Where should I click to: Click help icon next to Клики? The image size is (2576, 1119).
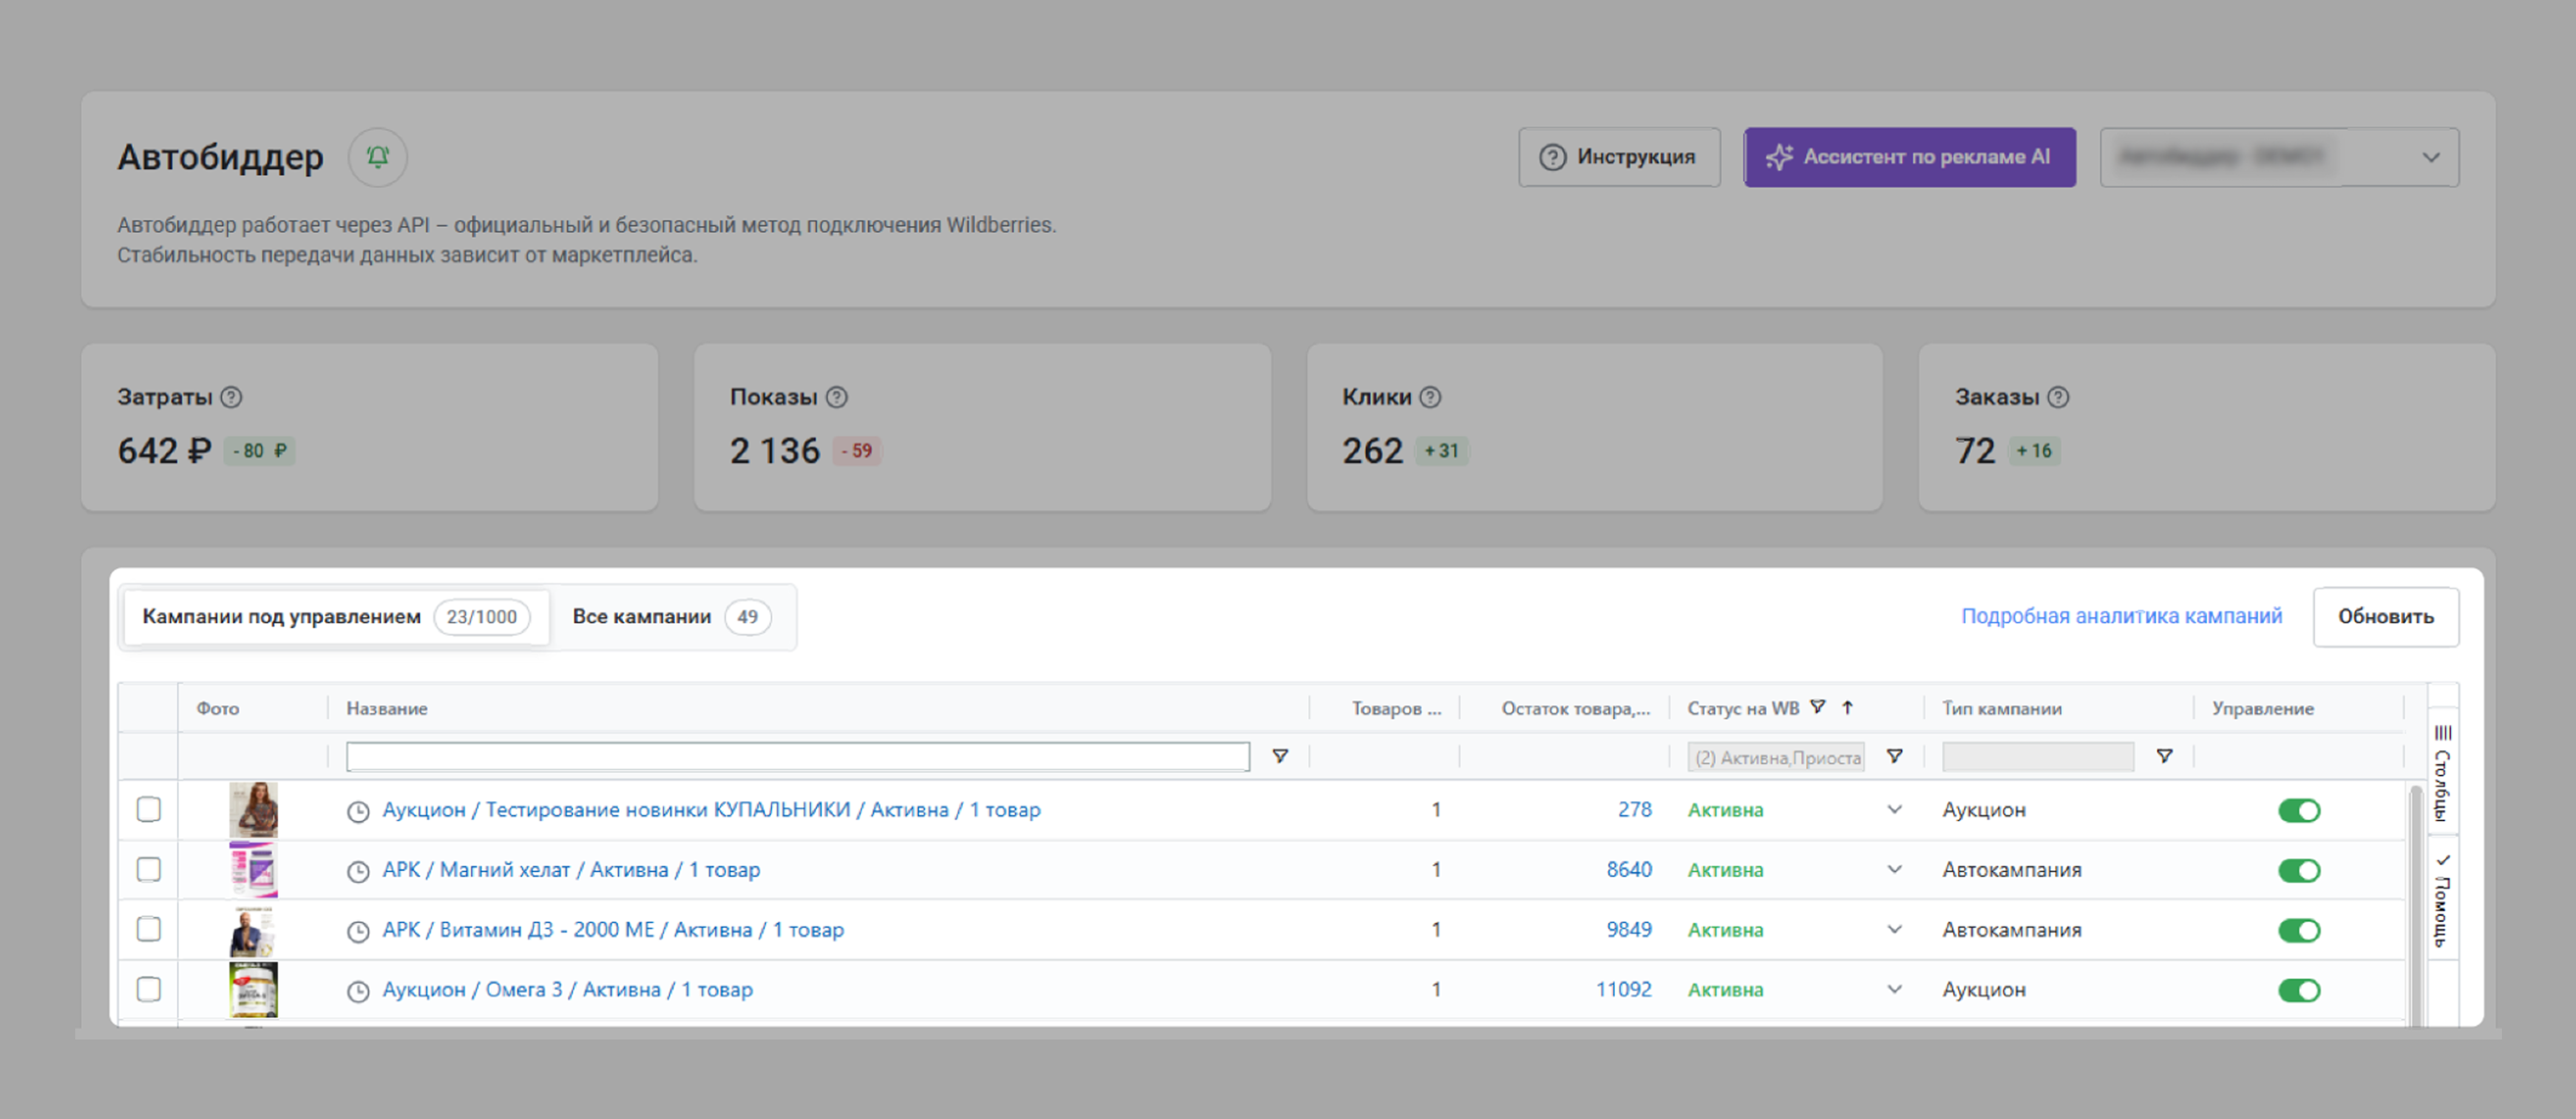coord(1431,397)
